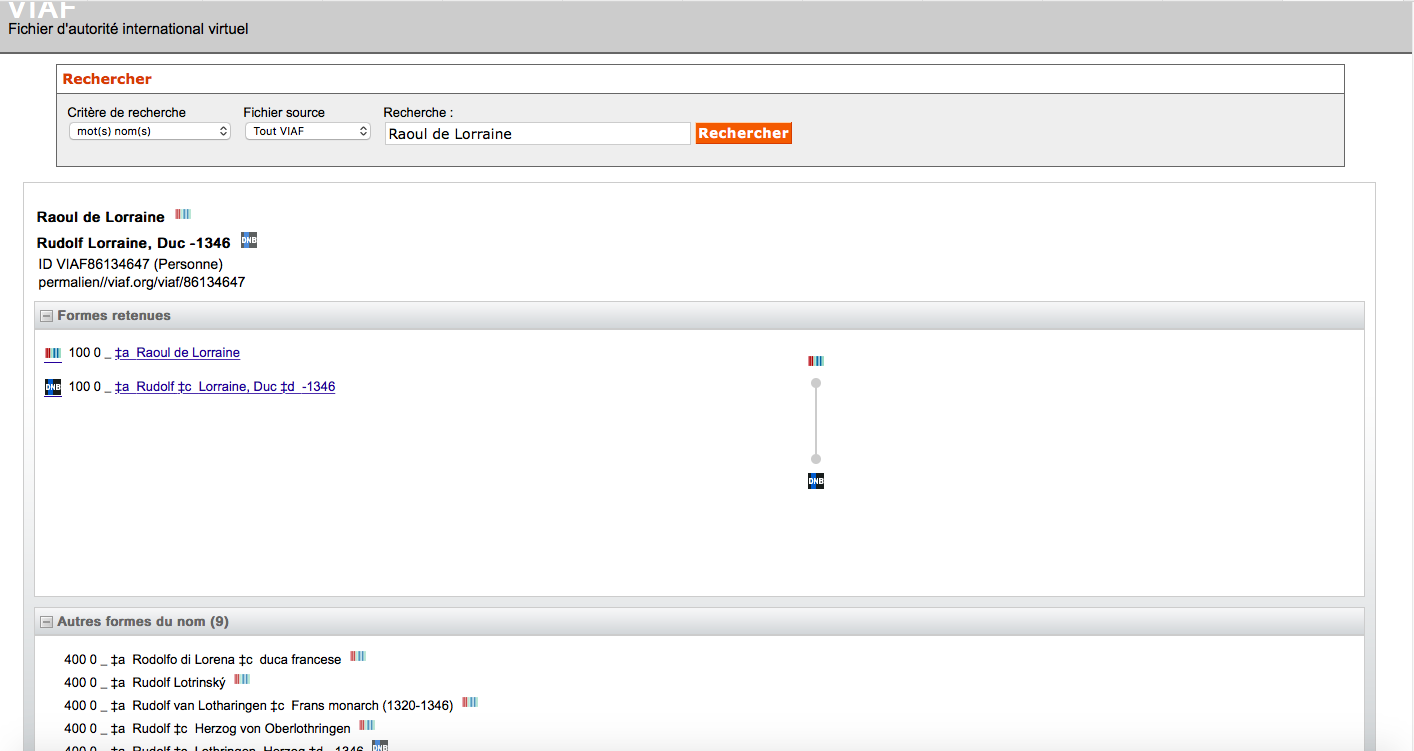Click the red Rechercher panel heading

[x=107, y=79]
